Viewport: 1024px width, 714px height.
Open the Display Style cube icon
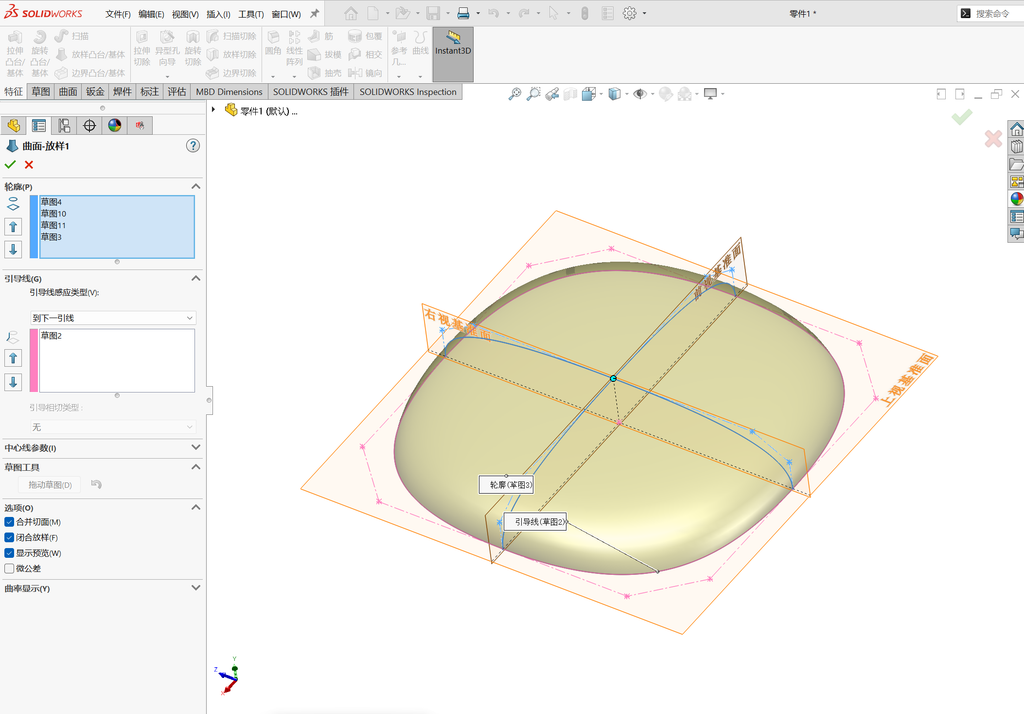(614, 94)
